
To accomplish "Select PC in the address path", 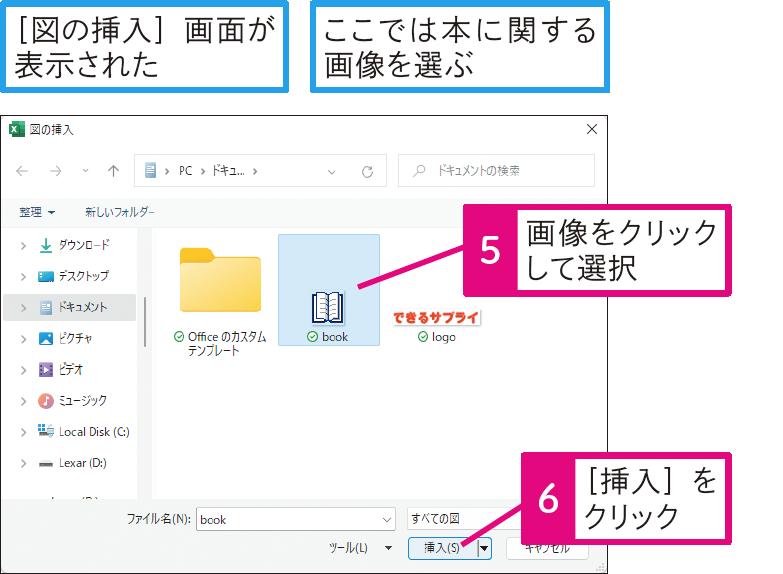I will pos(185,171).
